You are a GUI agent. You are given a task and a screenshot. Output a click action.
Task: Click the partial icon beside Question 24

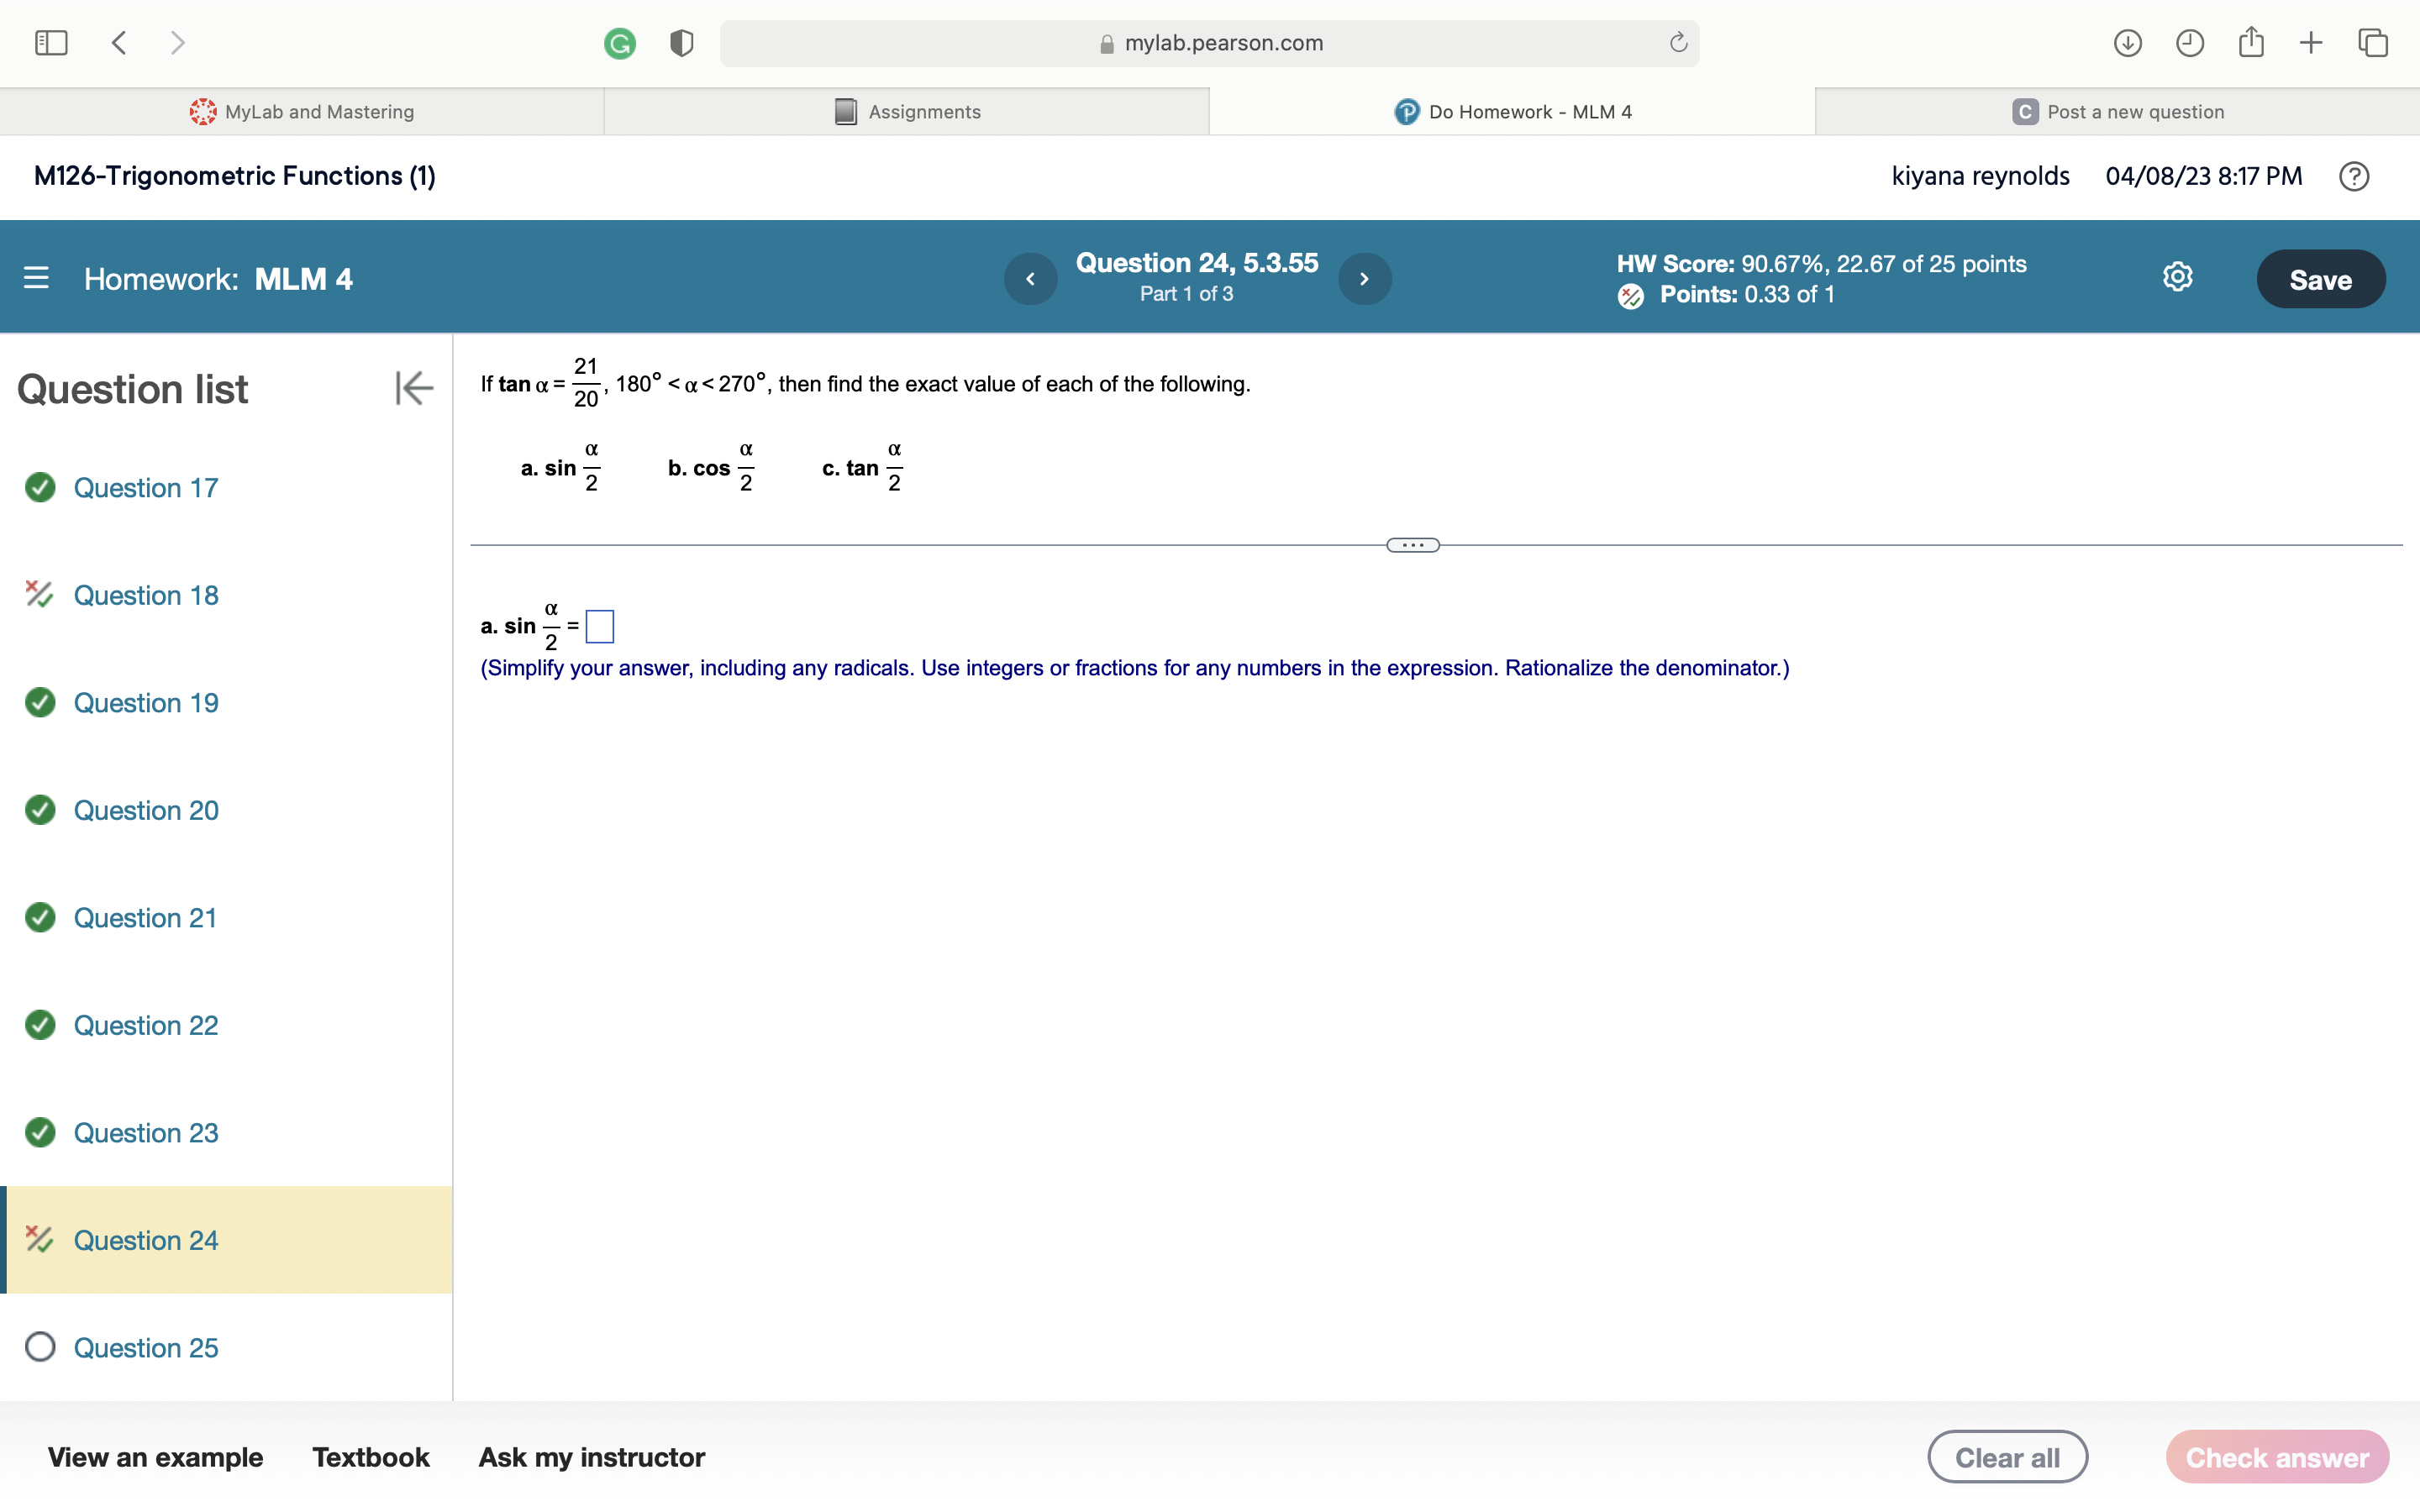point(39,1240)
